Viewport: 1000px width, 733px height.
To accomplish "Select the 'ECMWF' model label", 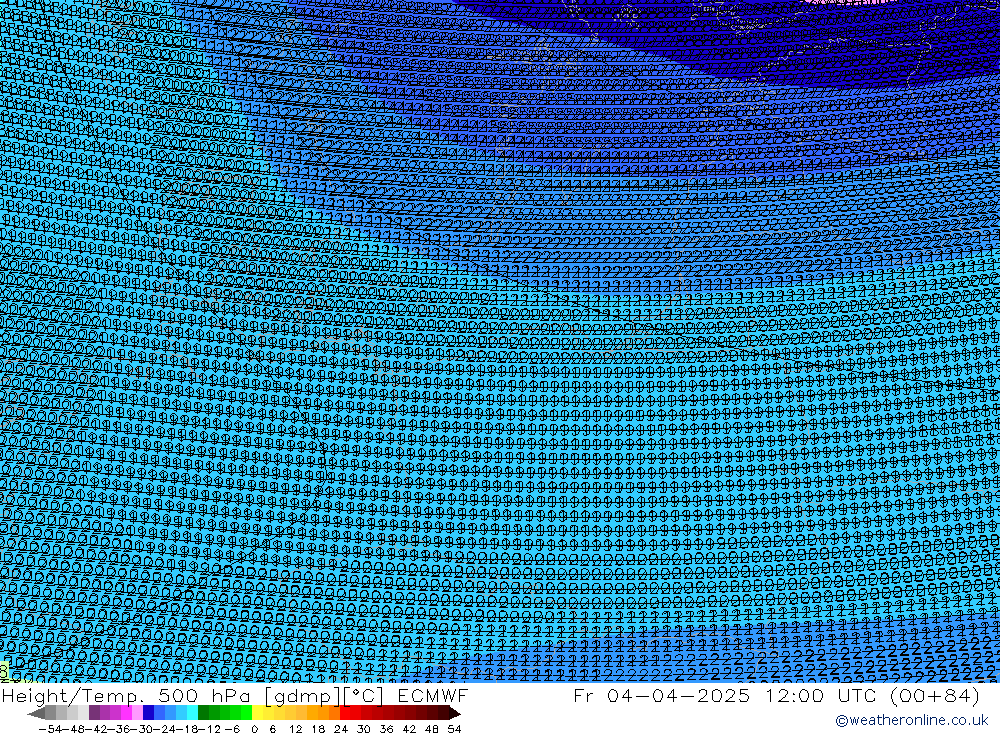I will (432, 695).
